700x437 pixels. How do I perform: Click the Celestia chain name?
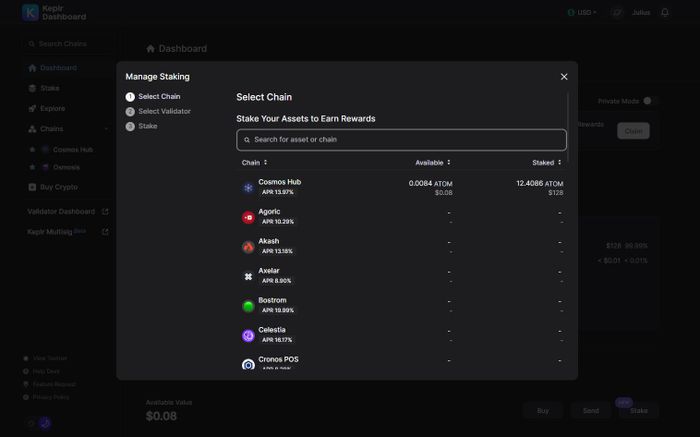click(272, 330)
